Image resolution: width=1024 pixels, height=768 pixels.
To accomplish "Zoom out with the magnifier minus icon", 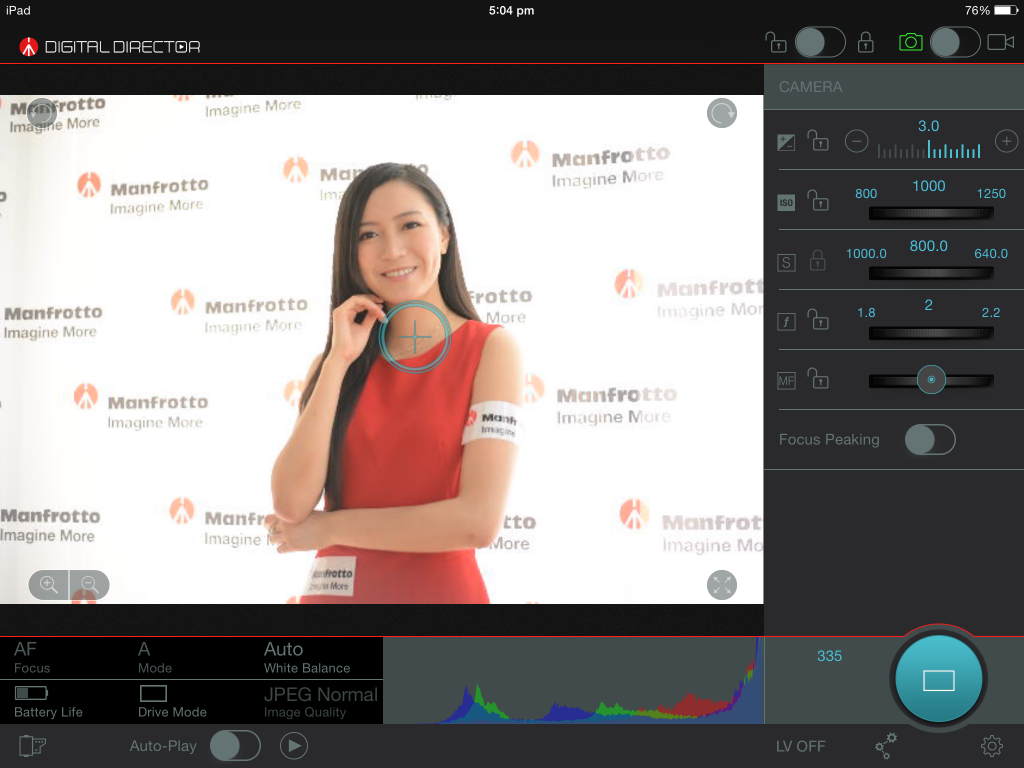I will coord(89,584).
